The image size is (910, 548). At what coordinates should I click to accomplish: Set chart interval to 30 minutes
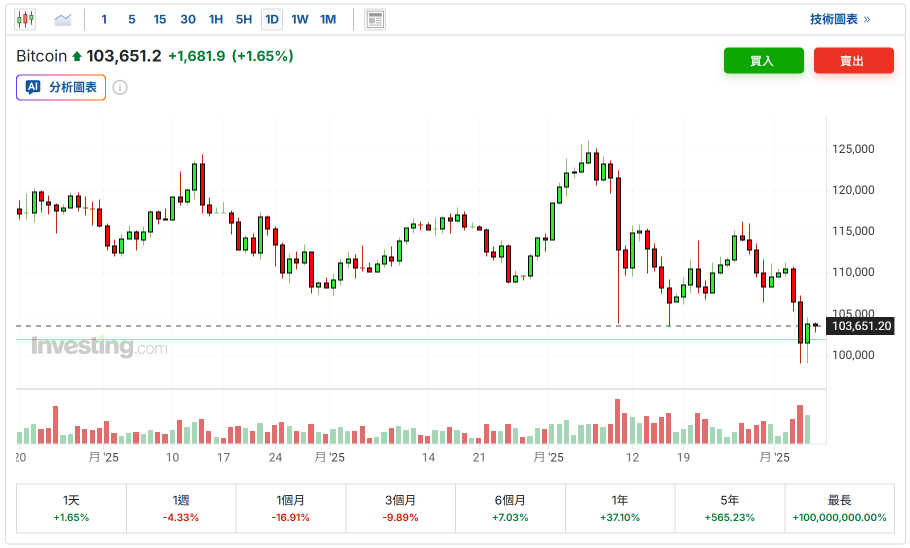[x=188, y=19]
